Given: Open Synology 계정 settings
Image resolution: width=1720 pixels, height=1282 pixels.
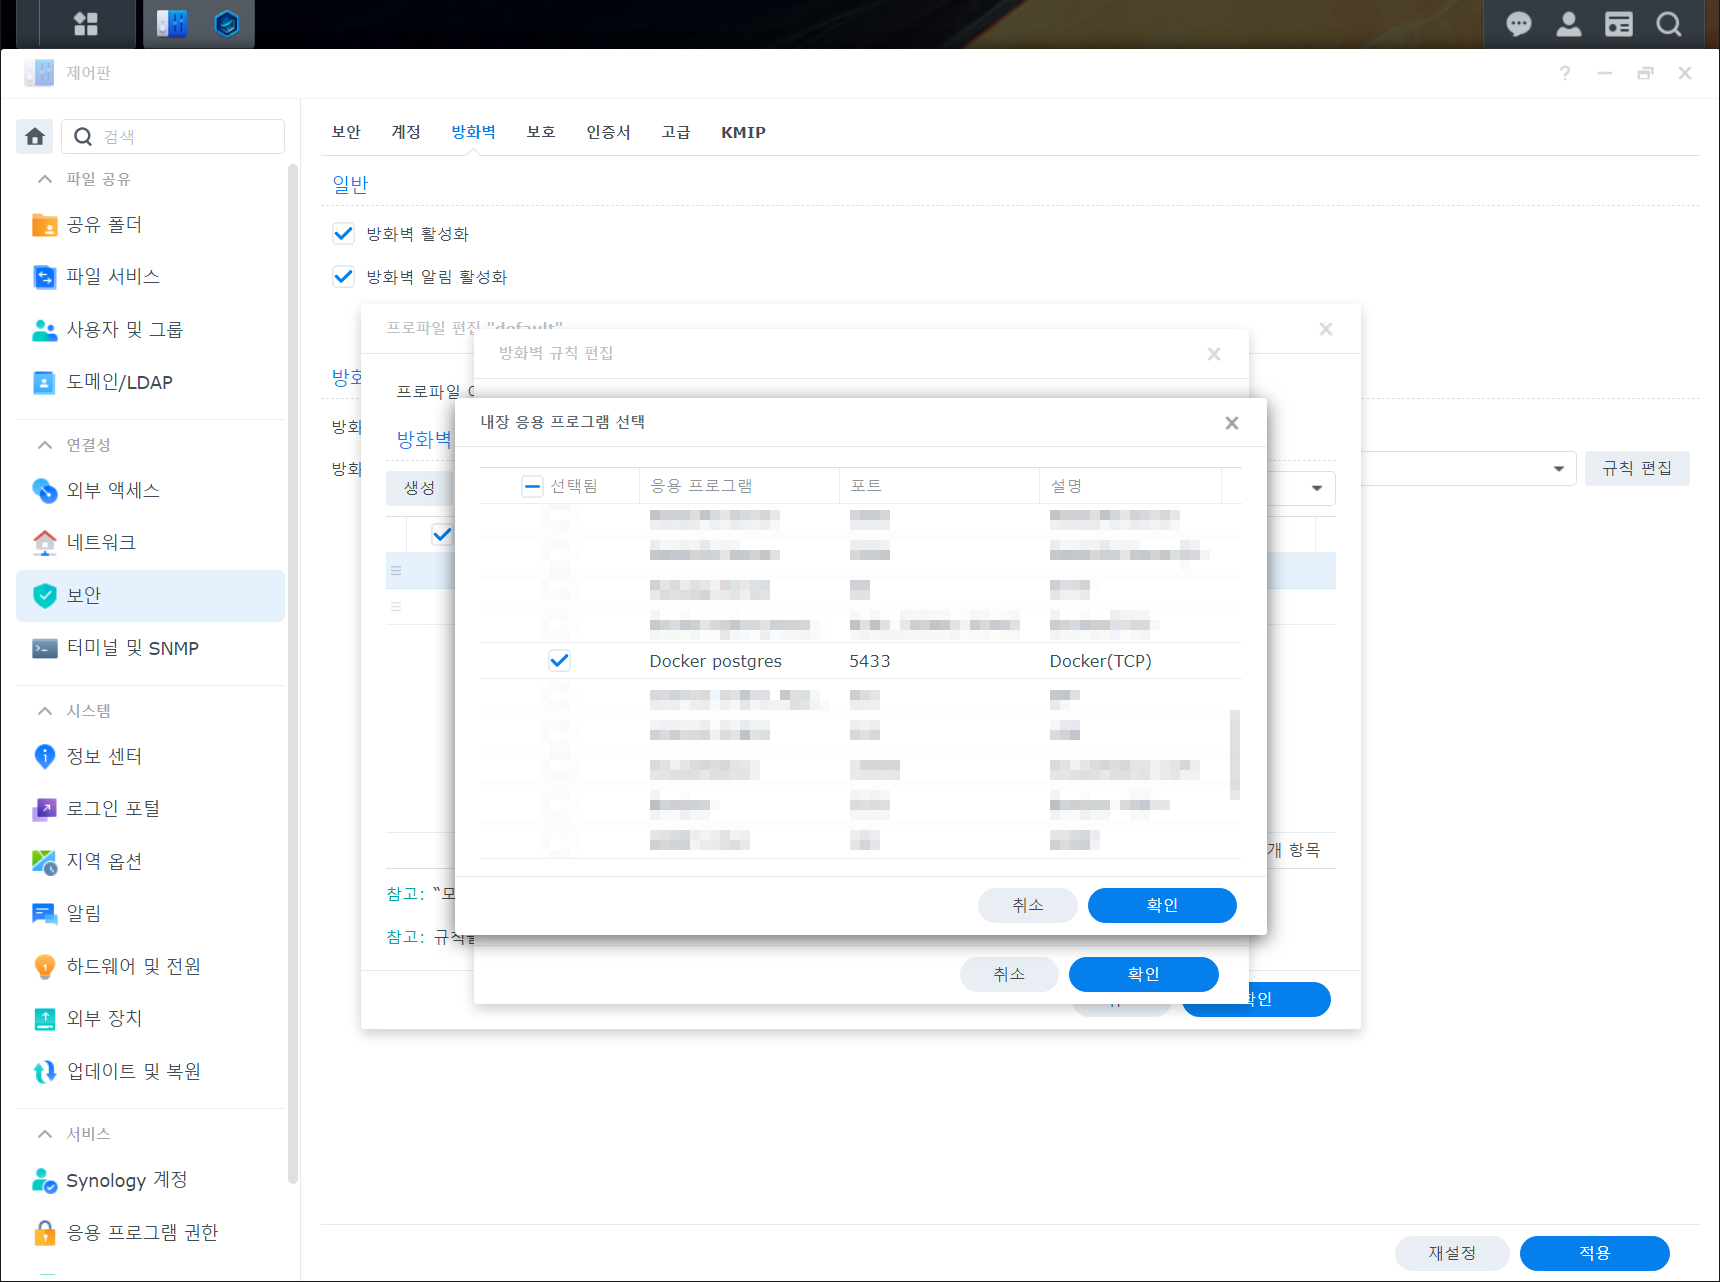Looking at the screenshot, I should tap(150, 1181).
